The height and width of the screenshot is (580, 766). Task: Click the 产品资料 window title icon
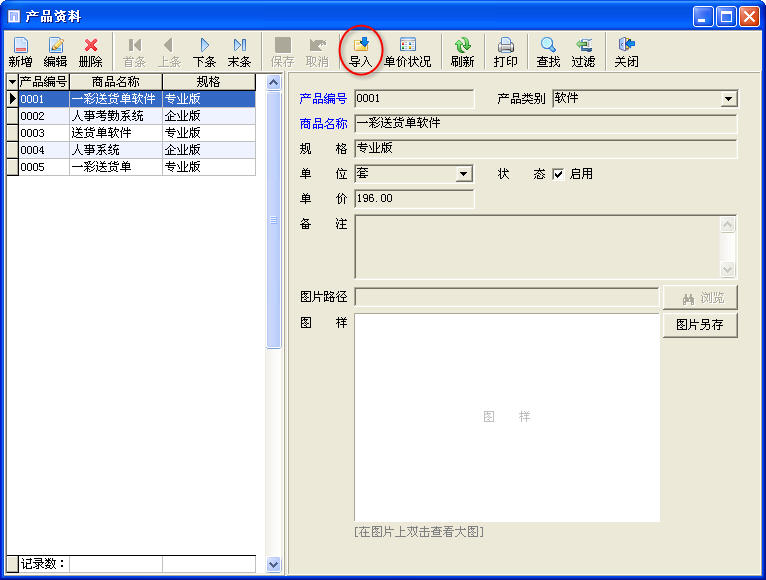click(x=14, y=17)
